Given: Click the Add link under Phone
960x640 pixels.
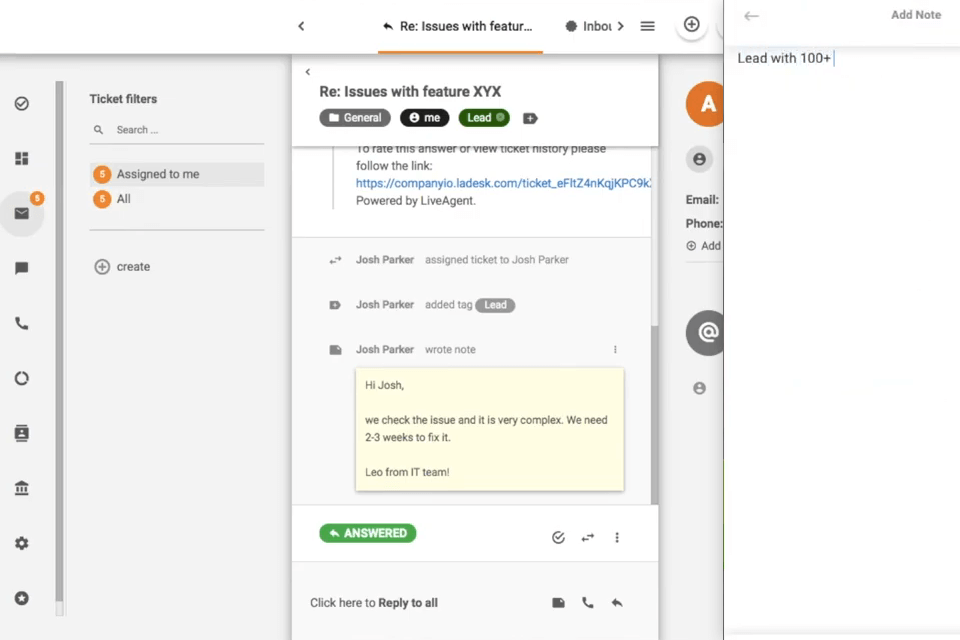Looking at the screenshot, I should [703, 246].
